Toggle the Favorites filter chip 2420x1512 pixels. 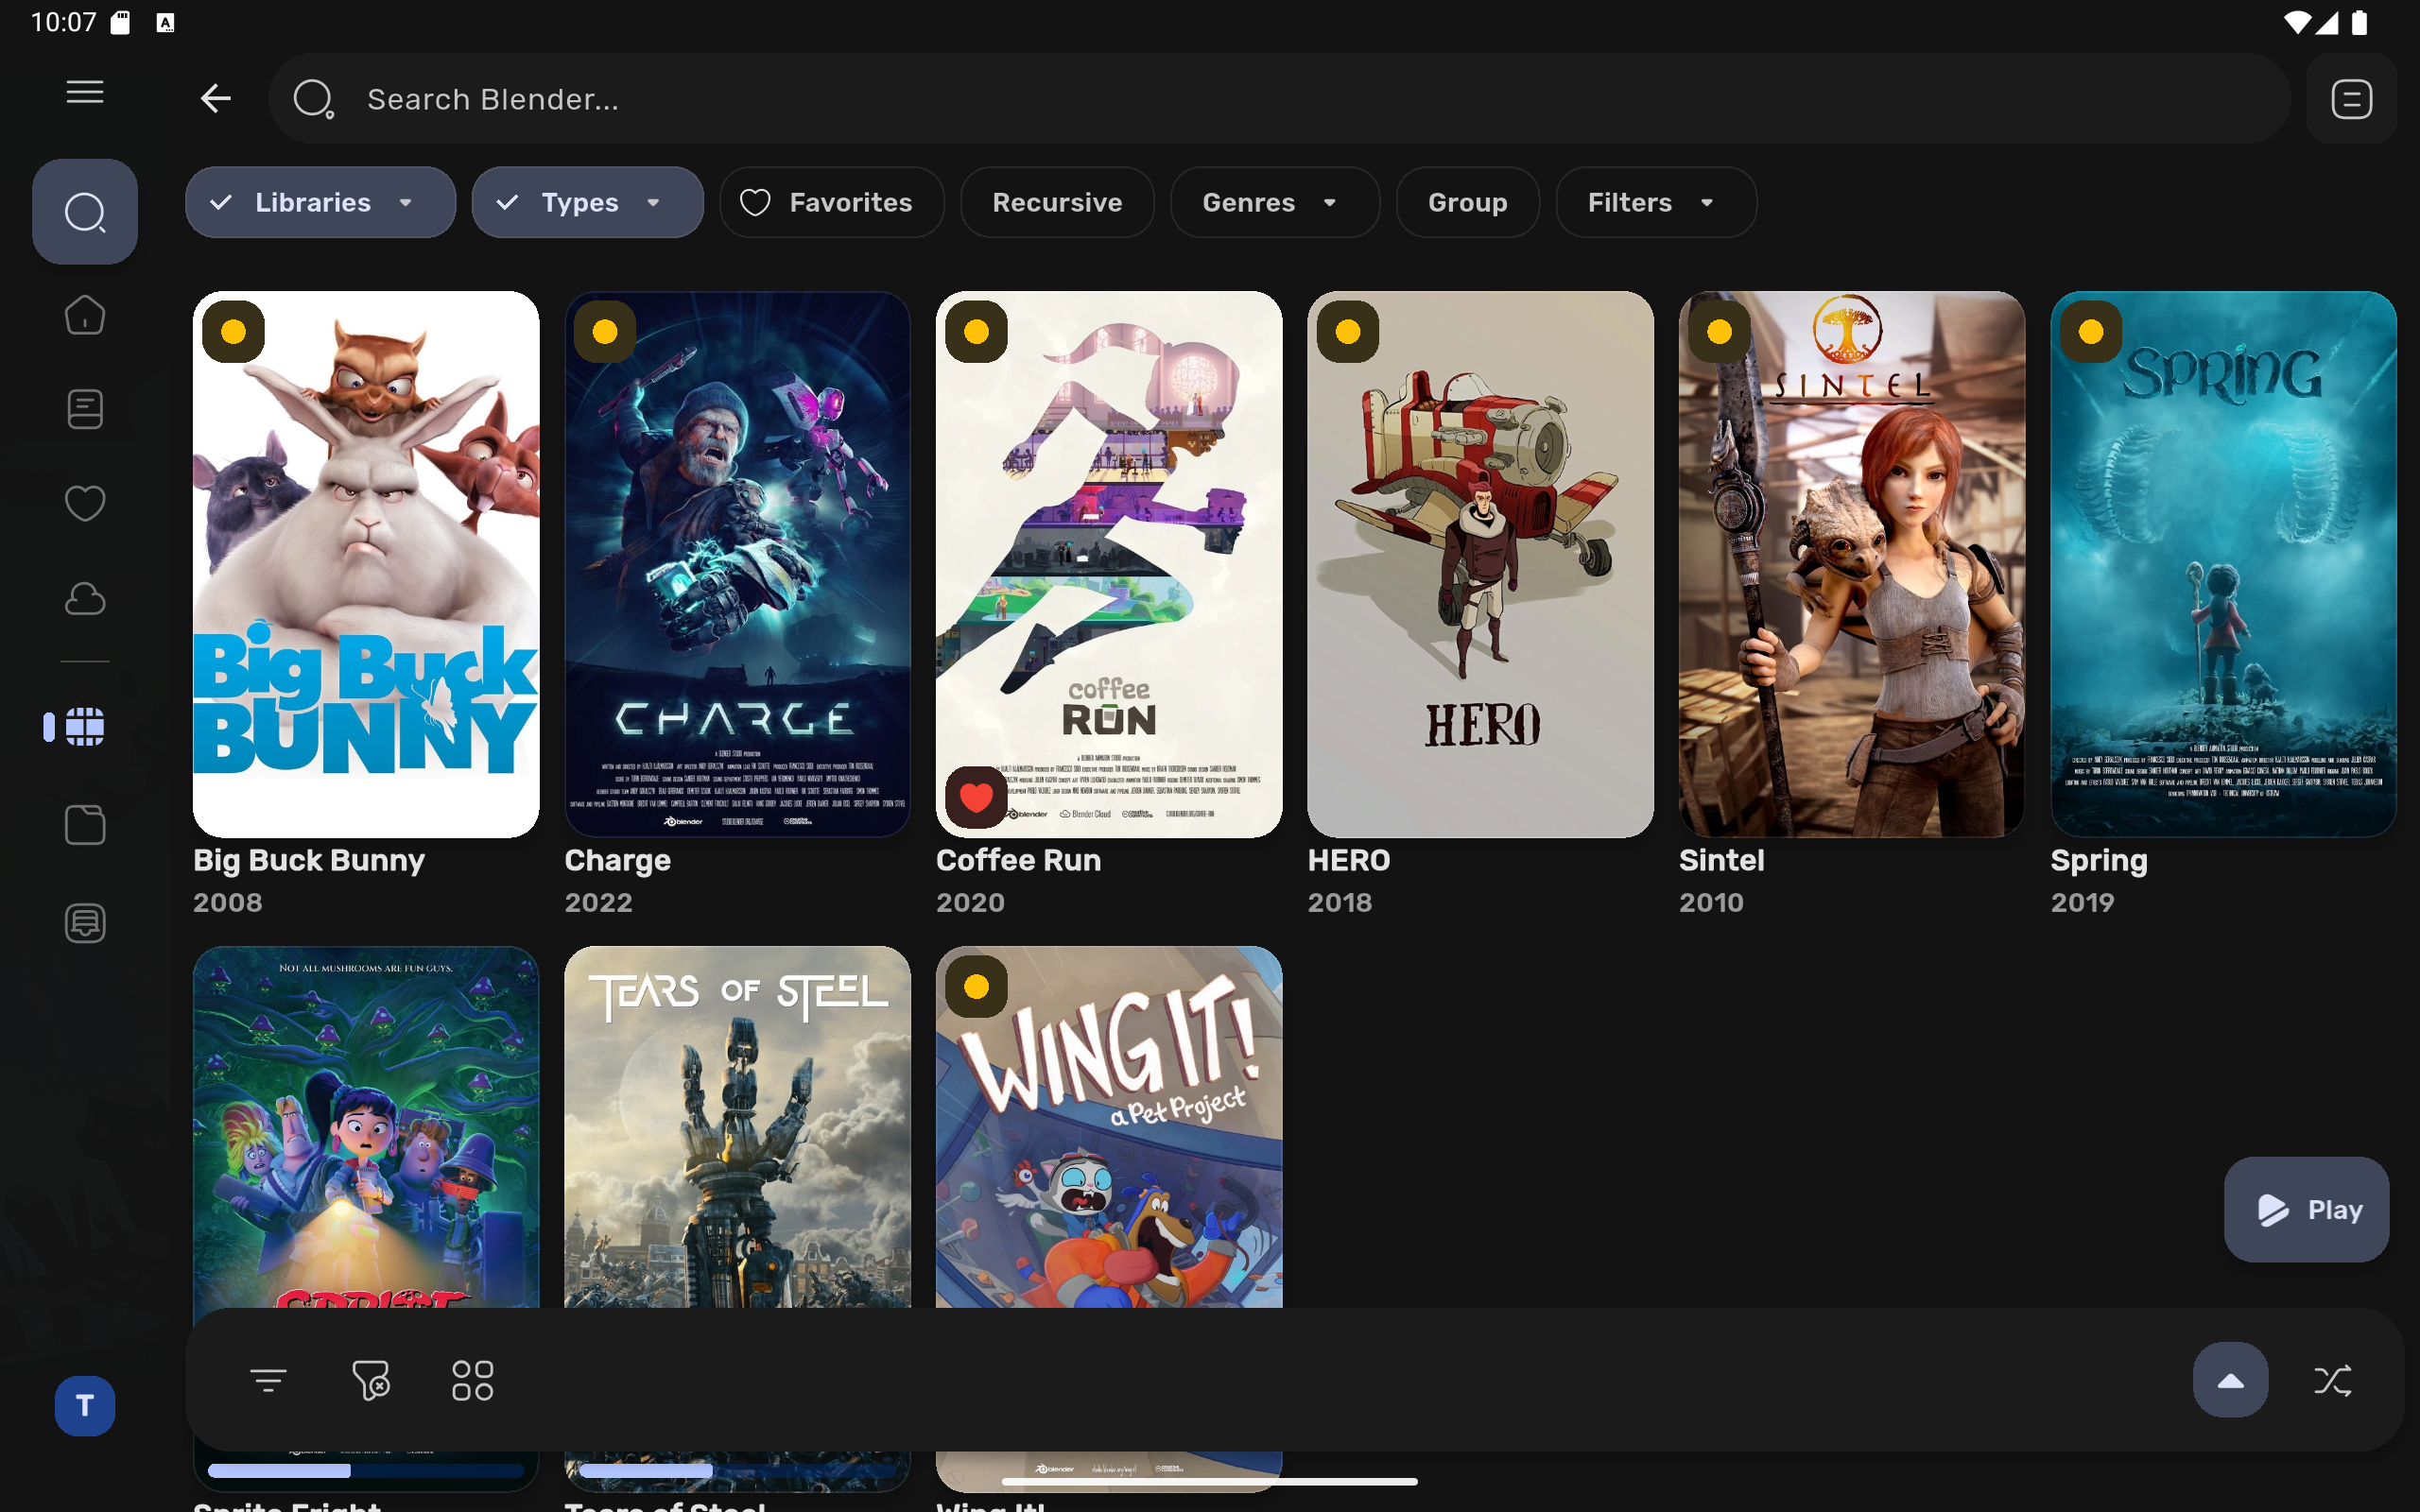830,202
